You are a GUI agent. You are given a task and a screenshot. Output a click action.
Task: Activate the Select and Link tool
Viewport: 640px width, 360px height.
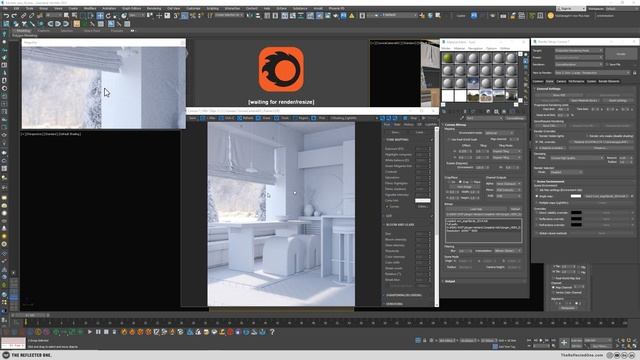(24, 16)
